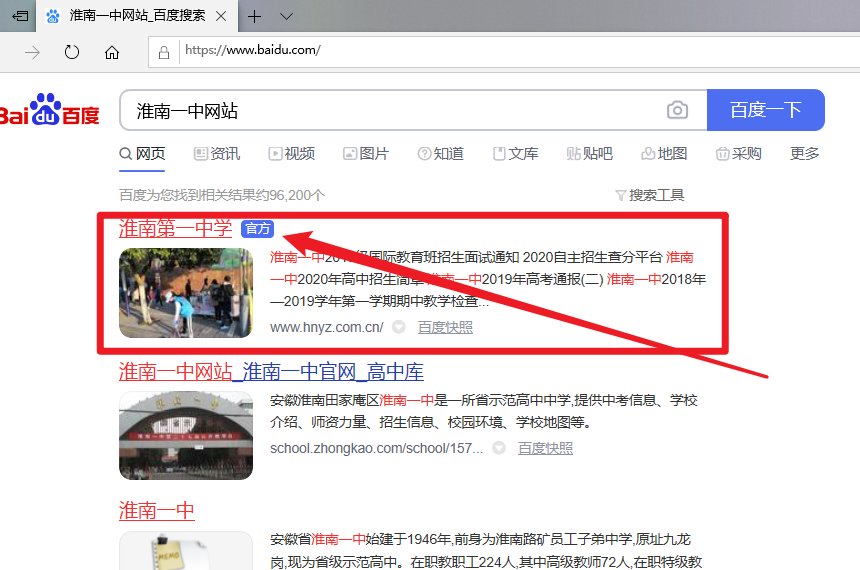
Task: Click verification icon beside school.zhongkao.com
Action: [499, 448]
